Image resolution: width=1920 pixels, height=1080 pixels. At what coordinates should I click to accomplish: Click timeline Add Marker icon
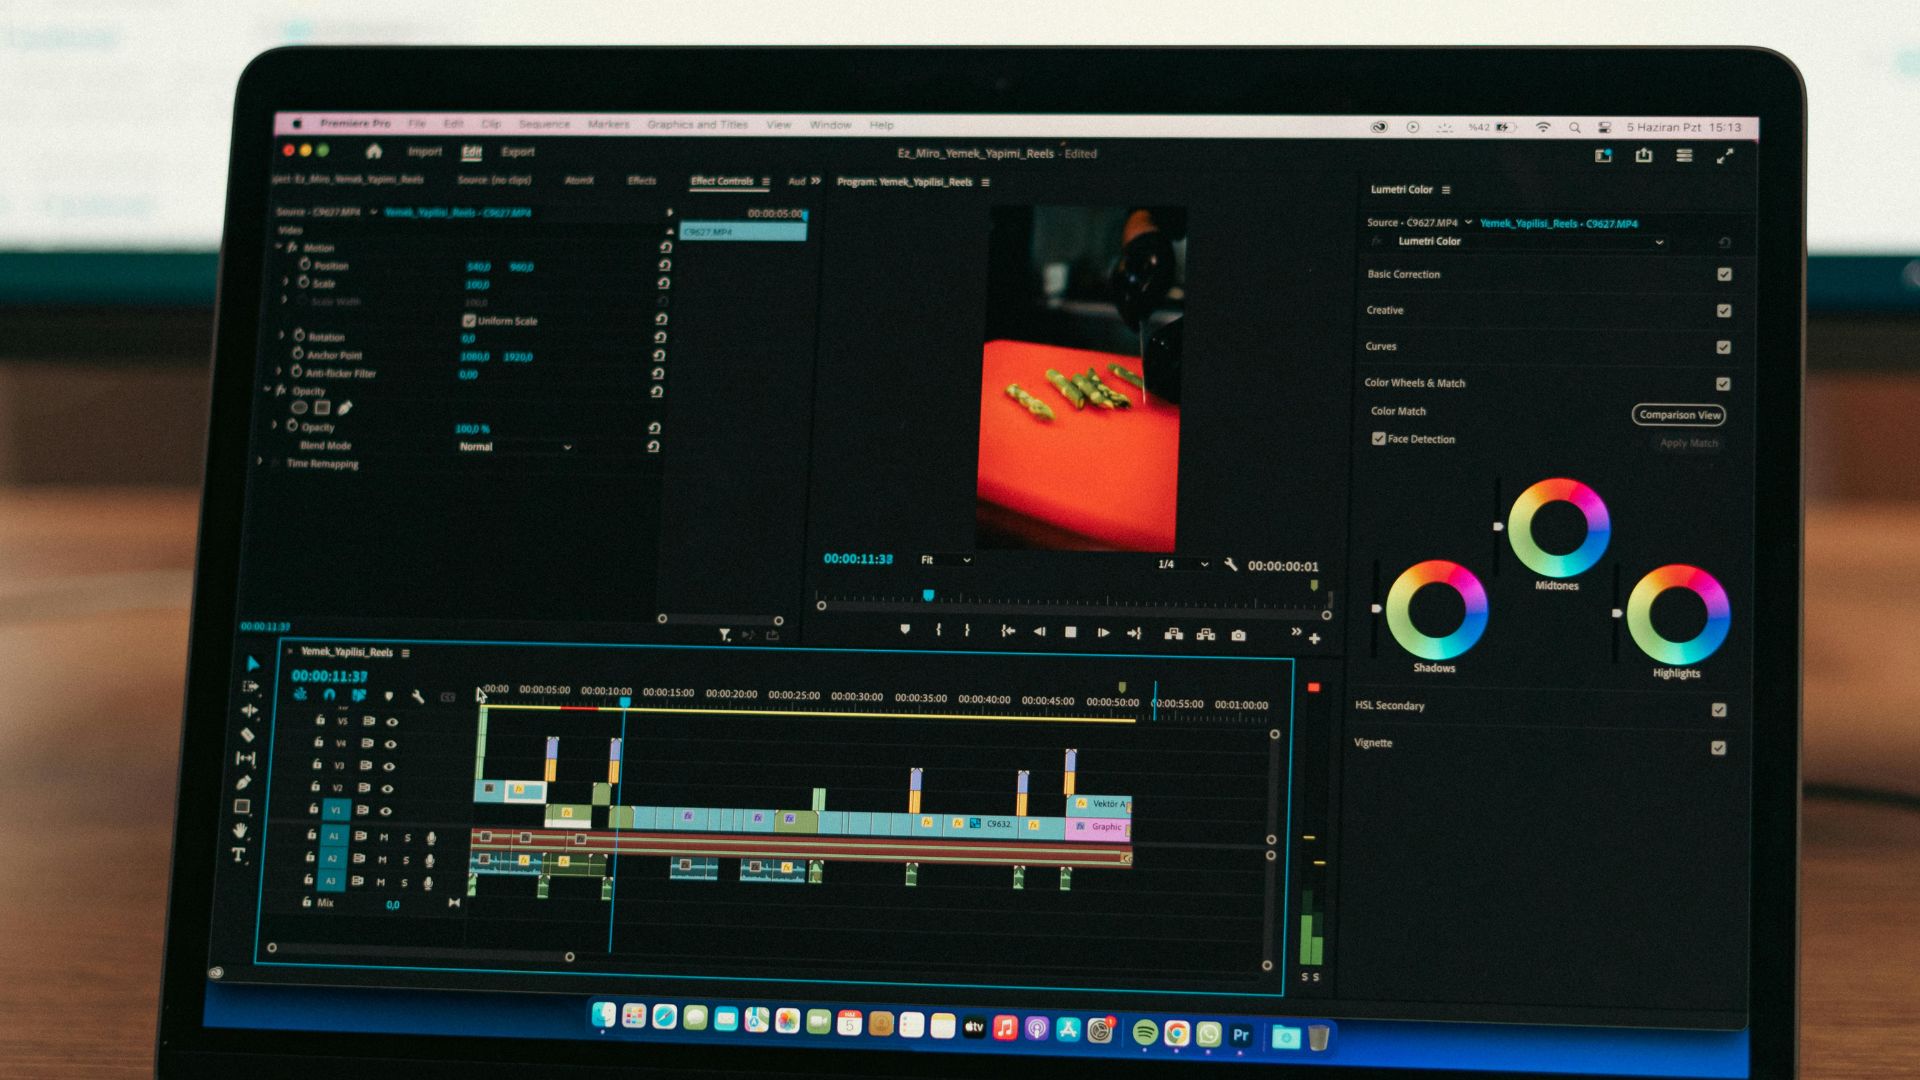[x=389, y=696]
